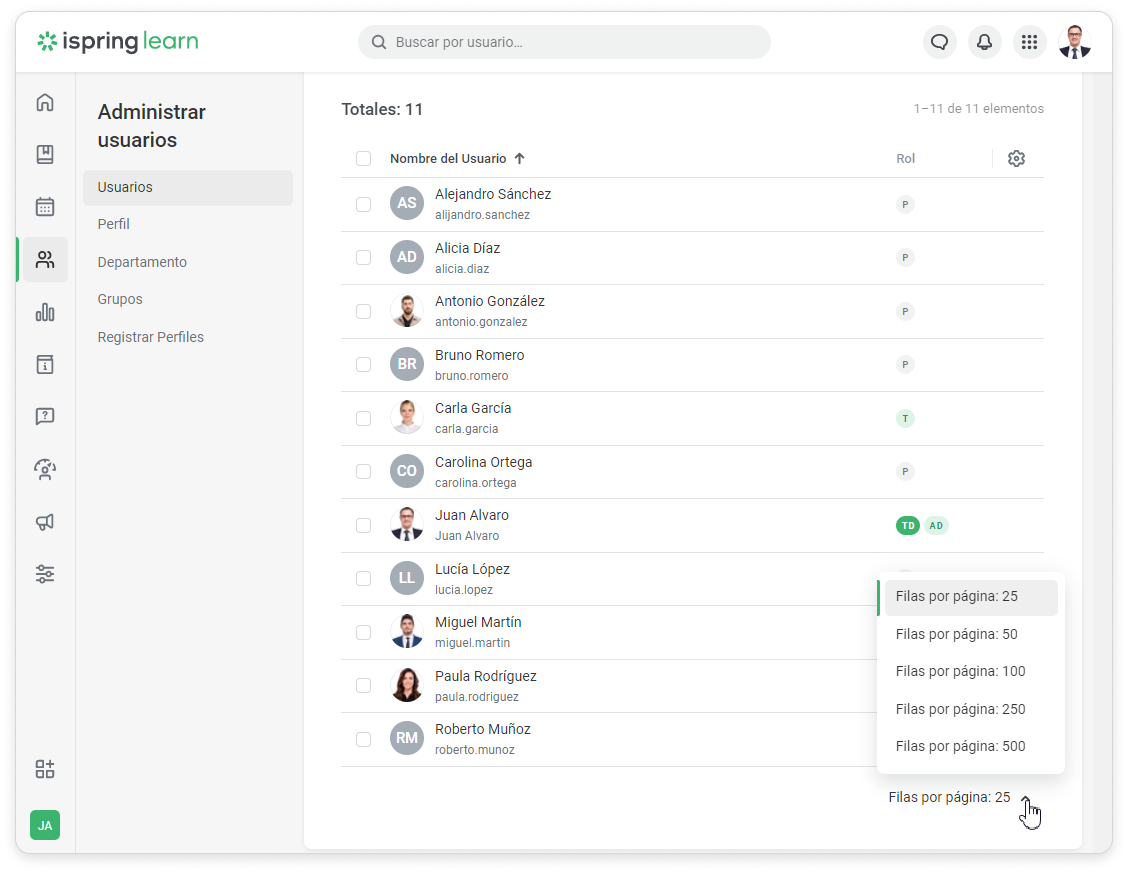The width and height of the screenshot is (1128, 873).
Task: Click the reports bar chart icon
Action: click(x=44, y=312)
